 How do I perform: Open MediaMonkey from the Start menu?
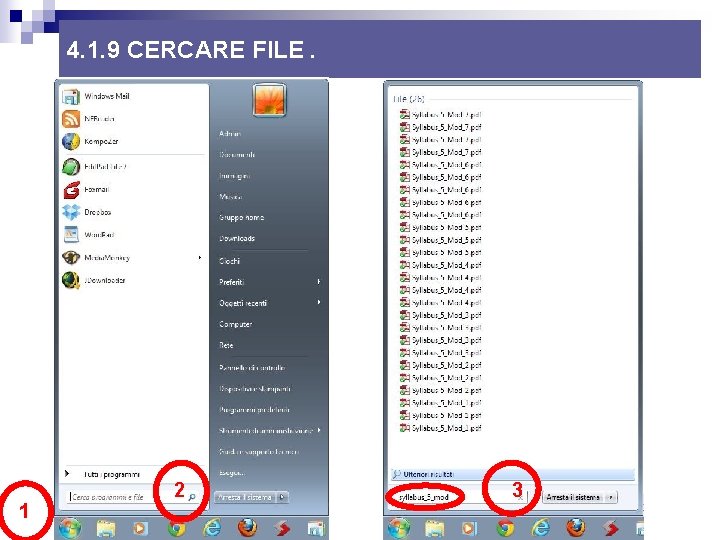[96, 258]
